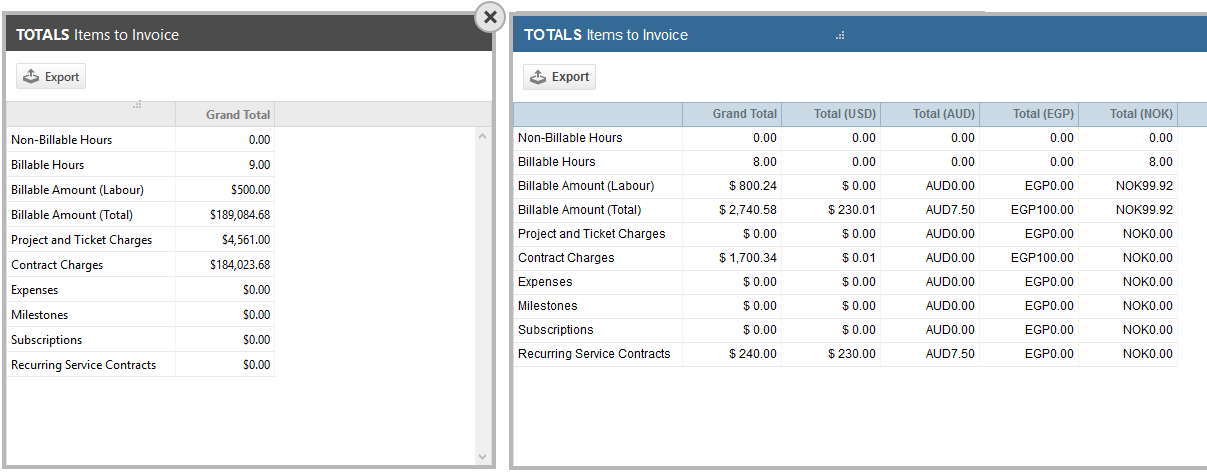This screenshot has height=475, width=1207.
Task: Click Export in the blue-header Totals panel
Action: click(559, 77)
